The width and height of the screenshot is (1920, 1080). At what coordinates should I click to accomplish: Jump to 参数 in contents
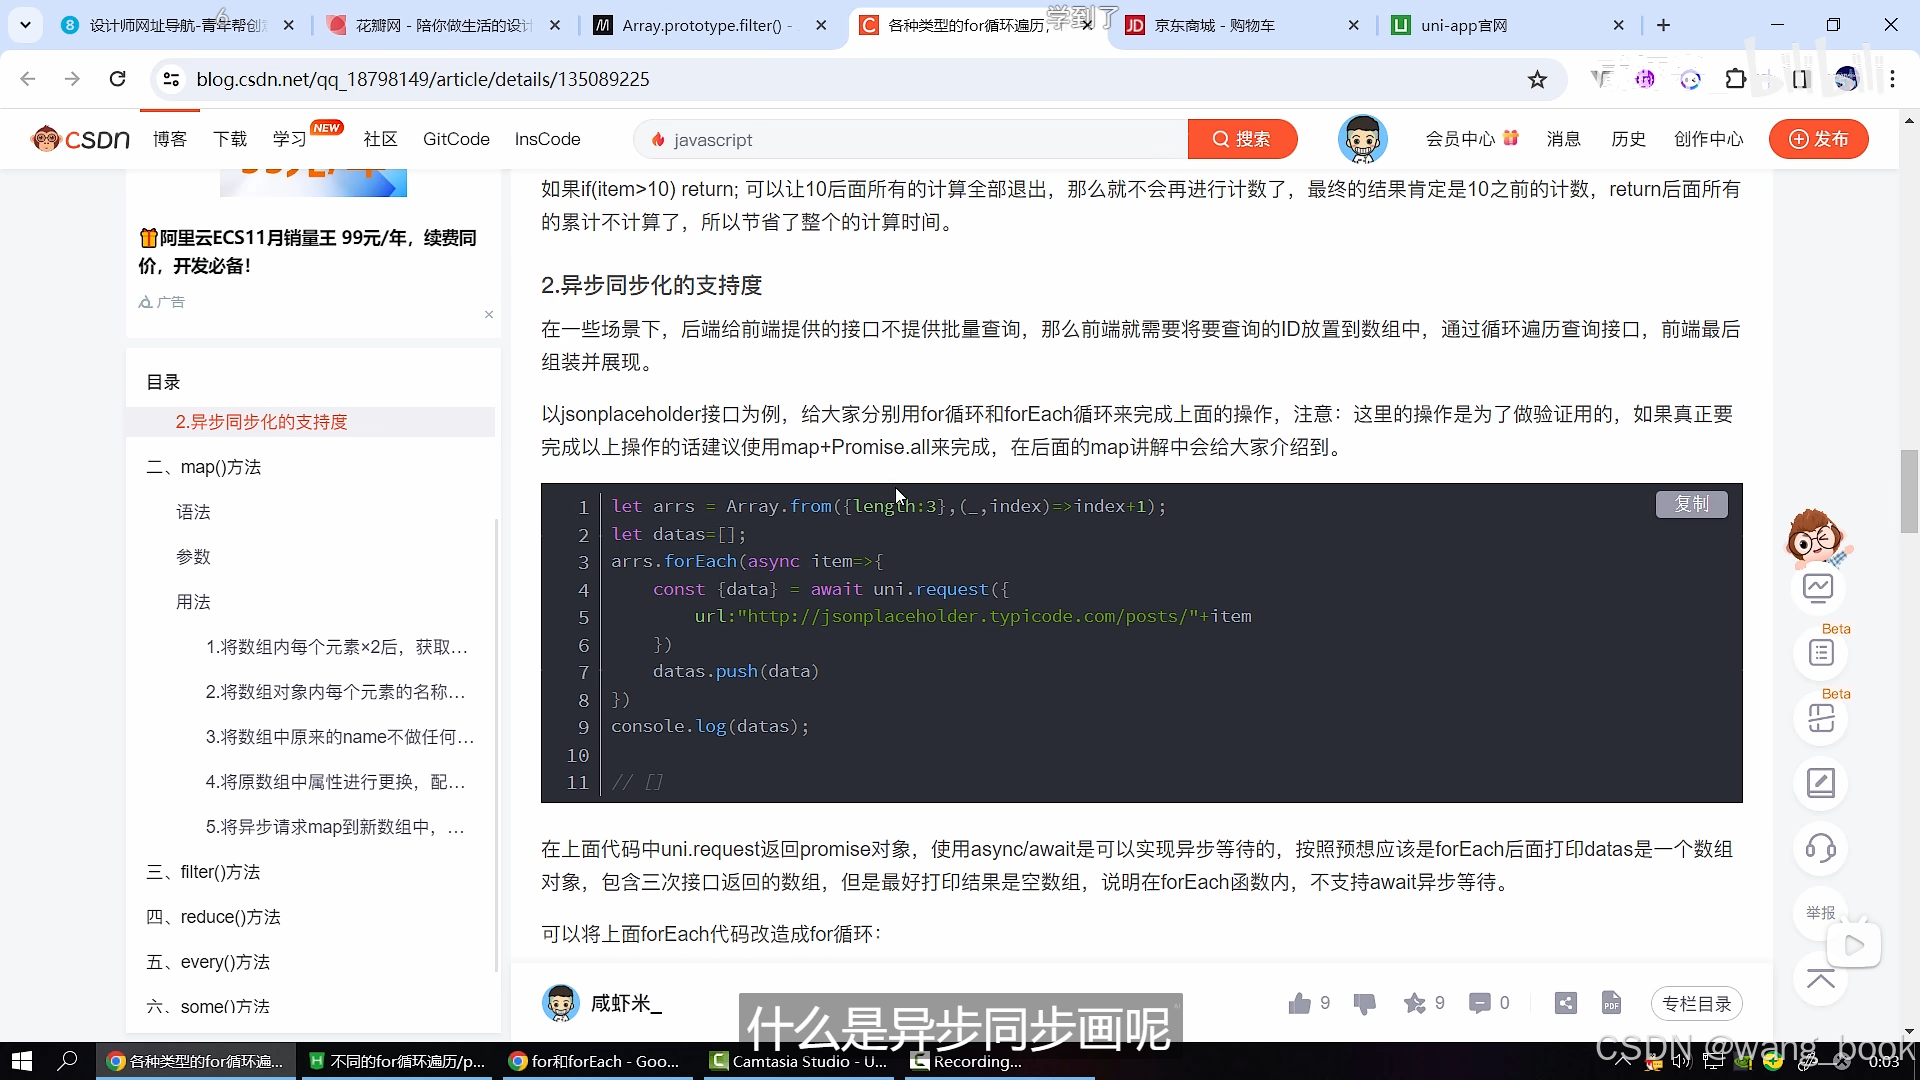click(x=193, y=557)
